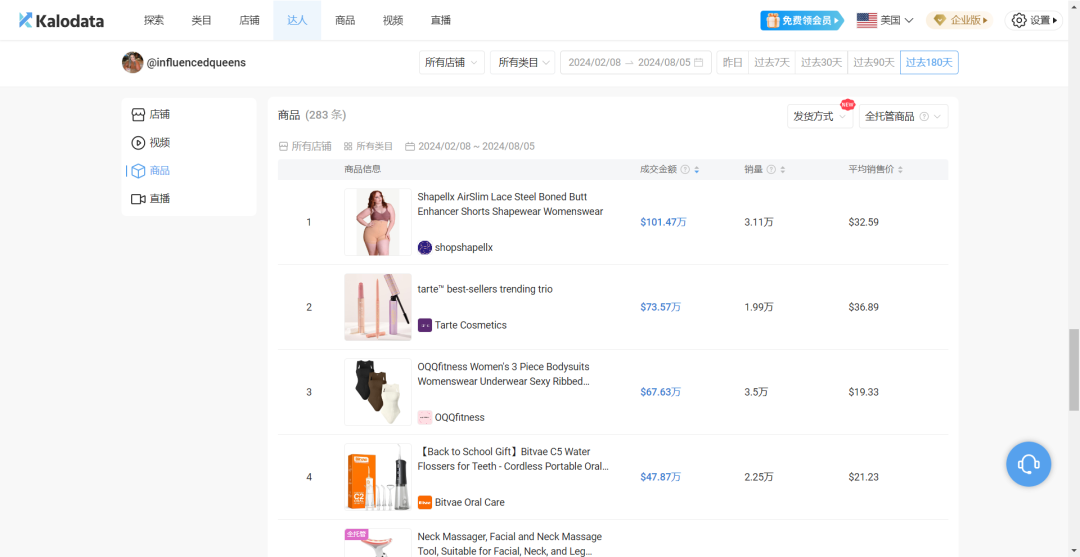
Task: Click the shopshapellx shop logo icon
Action: point(425,247)
